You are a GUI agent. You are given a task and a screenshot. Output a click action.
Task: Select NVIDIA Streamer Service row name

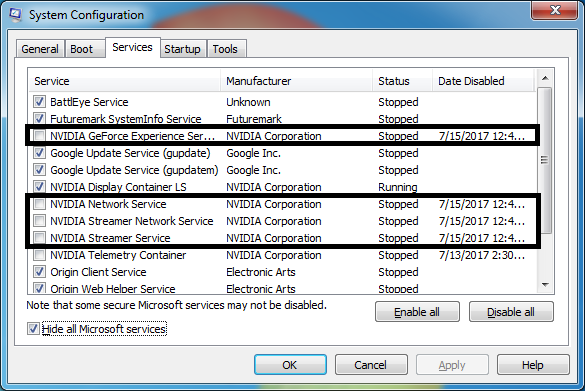click(x=110, y=238)
